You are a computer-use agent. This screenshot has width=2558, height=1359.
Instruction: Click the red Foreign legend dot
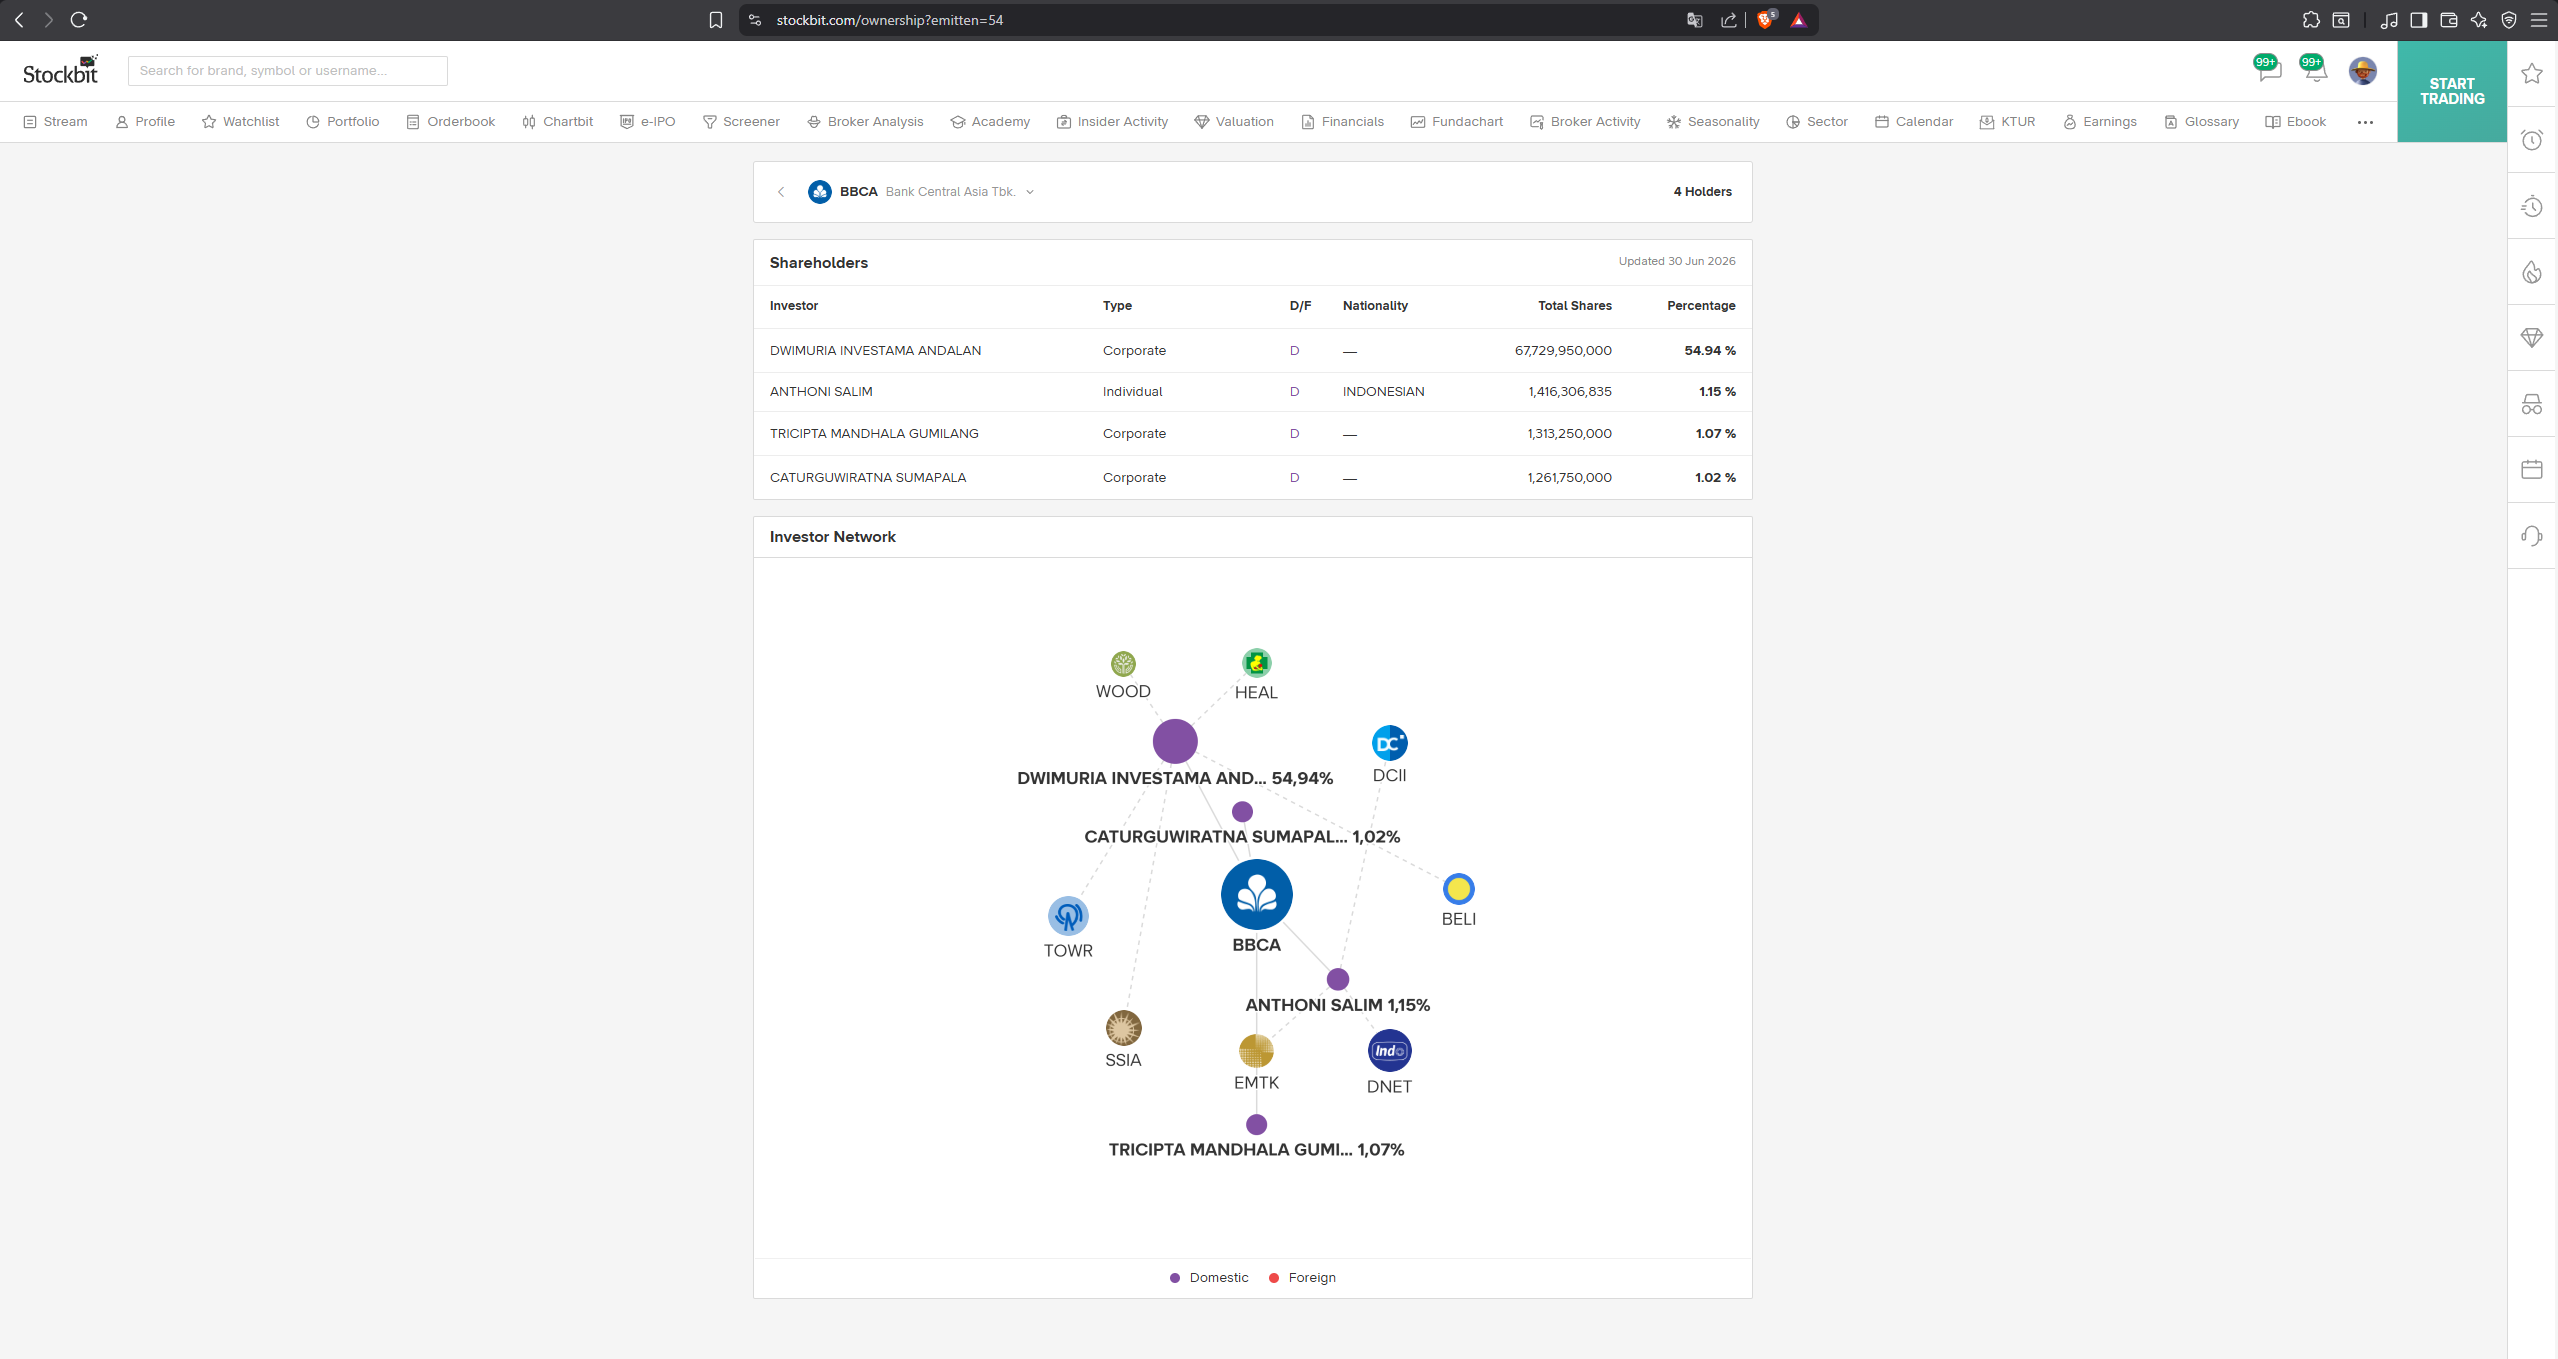pyautogui.click(x=1274, y=1278)
